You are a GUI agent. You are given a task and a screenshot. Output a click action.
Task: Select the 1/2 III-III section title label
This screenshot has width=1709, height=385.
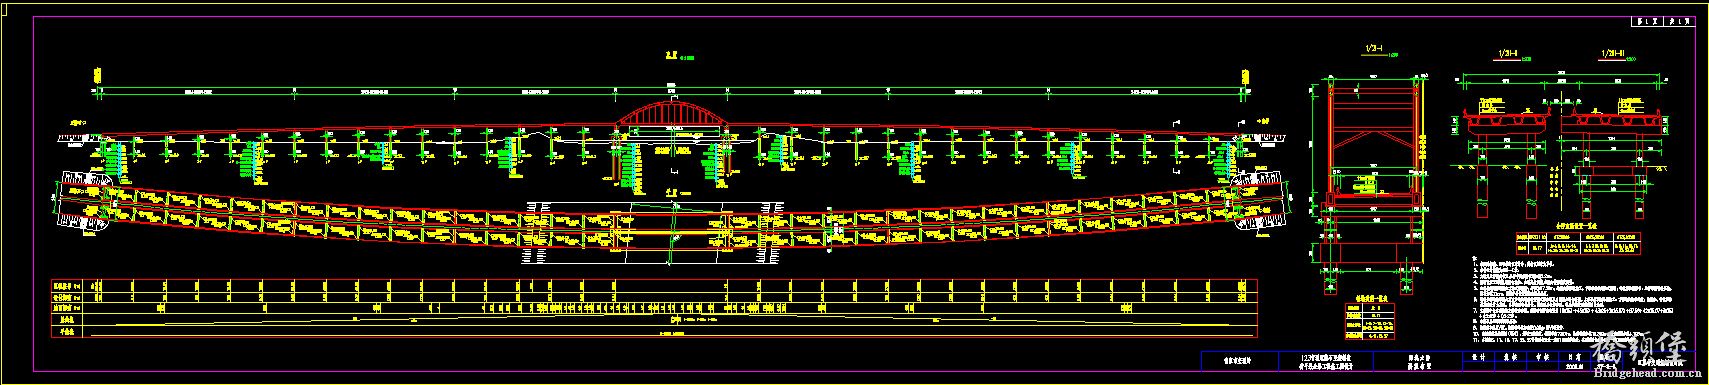1613,53
